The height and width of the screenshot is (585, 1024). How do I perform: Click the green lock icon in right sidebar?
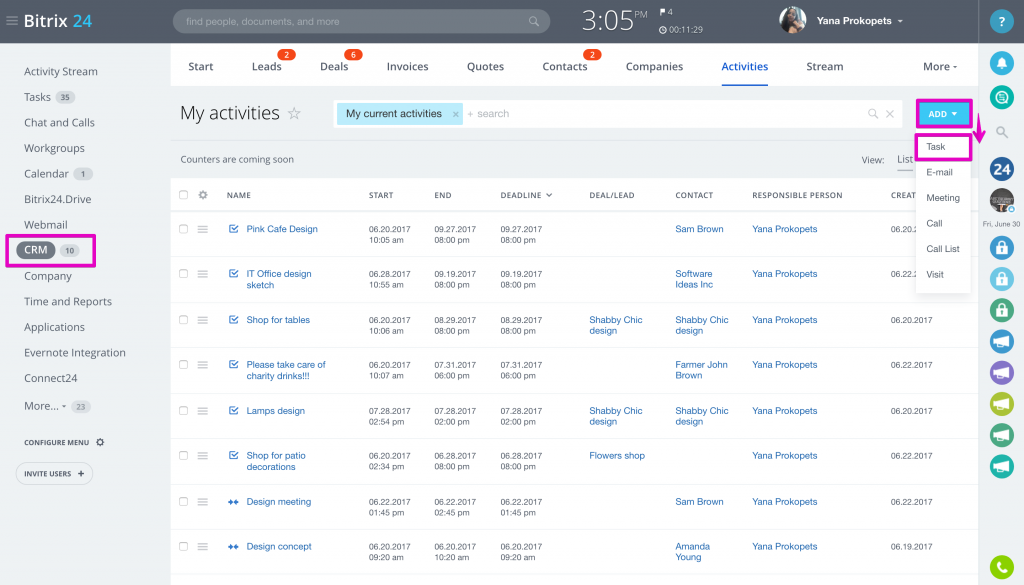(x=1001, y=310)
